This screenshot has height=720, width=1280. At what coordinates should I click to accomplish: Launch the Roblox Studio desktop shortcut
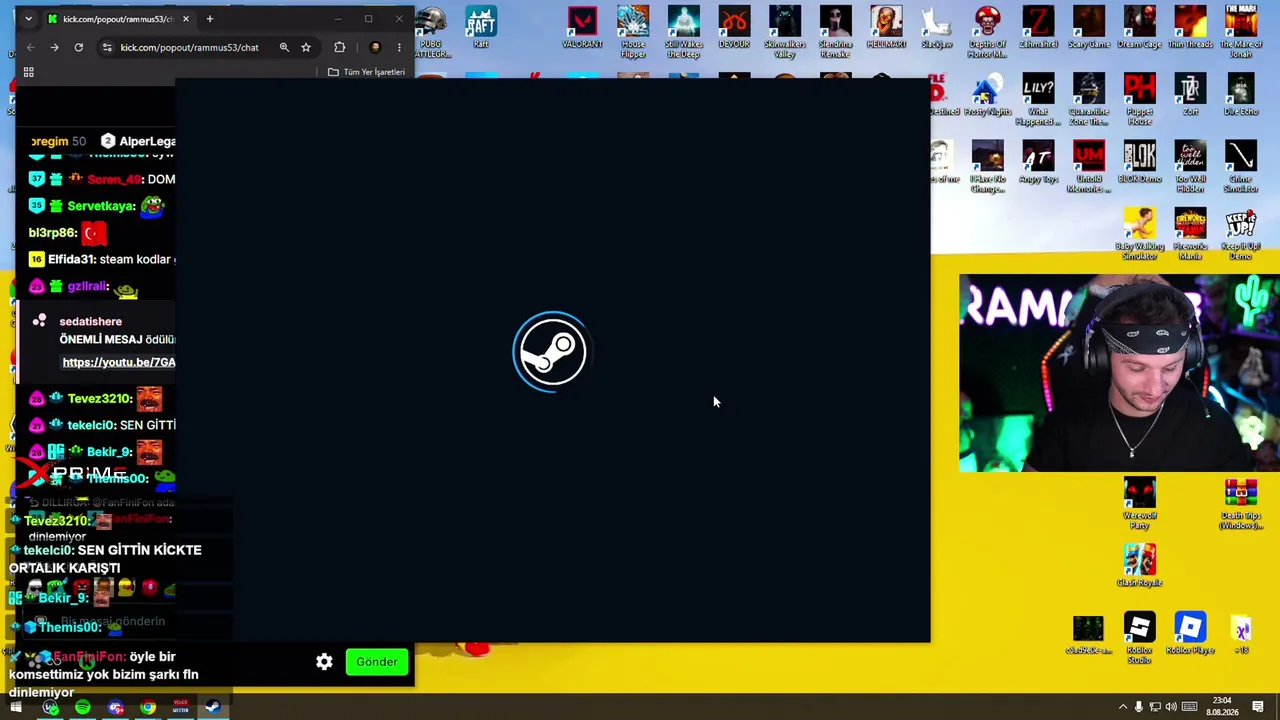[1139, 638]
